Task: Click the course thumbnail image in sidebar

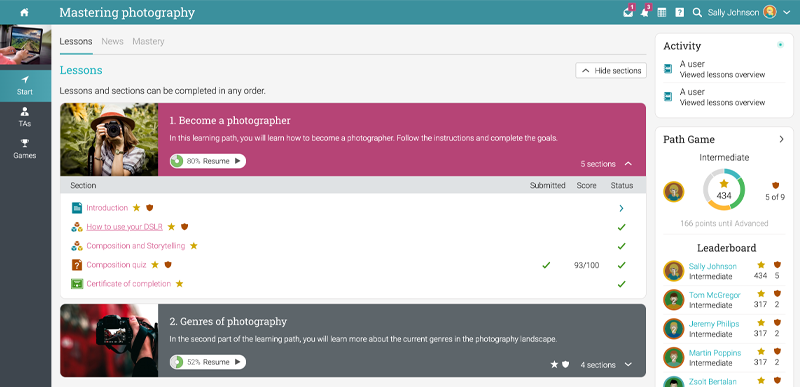Action: coord(25,45)
